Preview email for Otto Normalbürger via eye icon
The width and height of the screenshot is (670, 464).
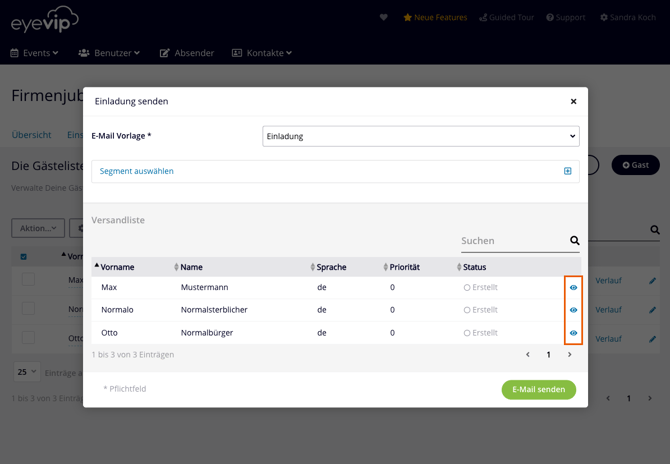[573, 333]
